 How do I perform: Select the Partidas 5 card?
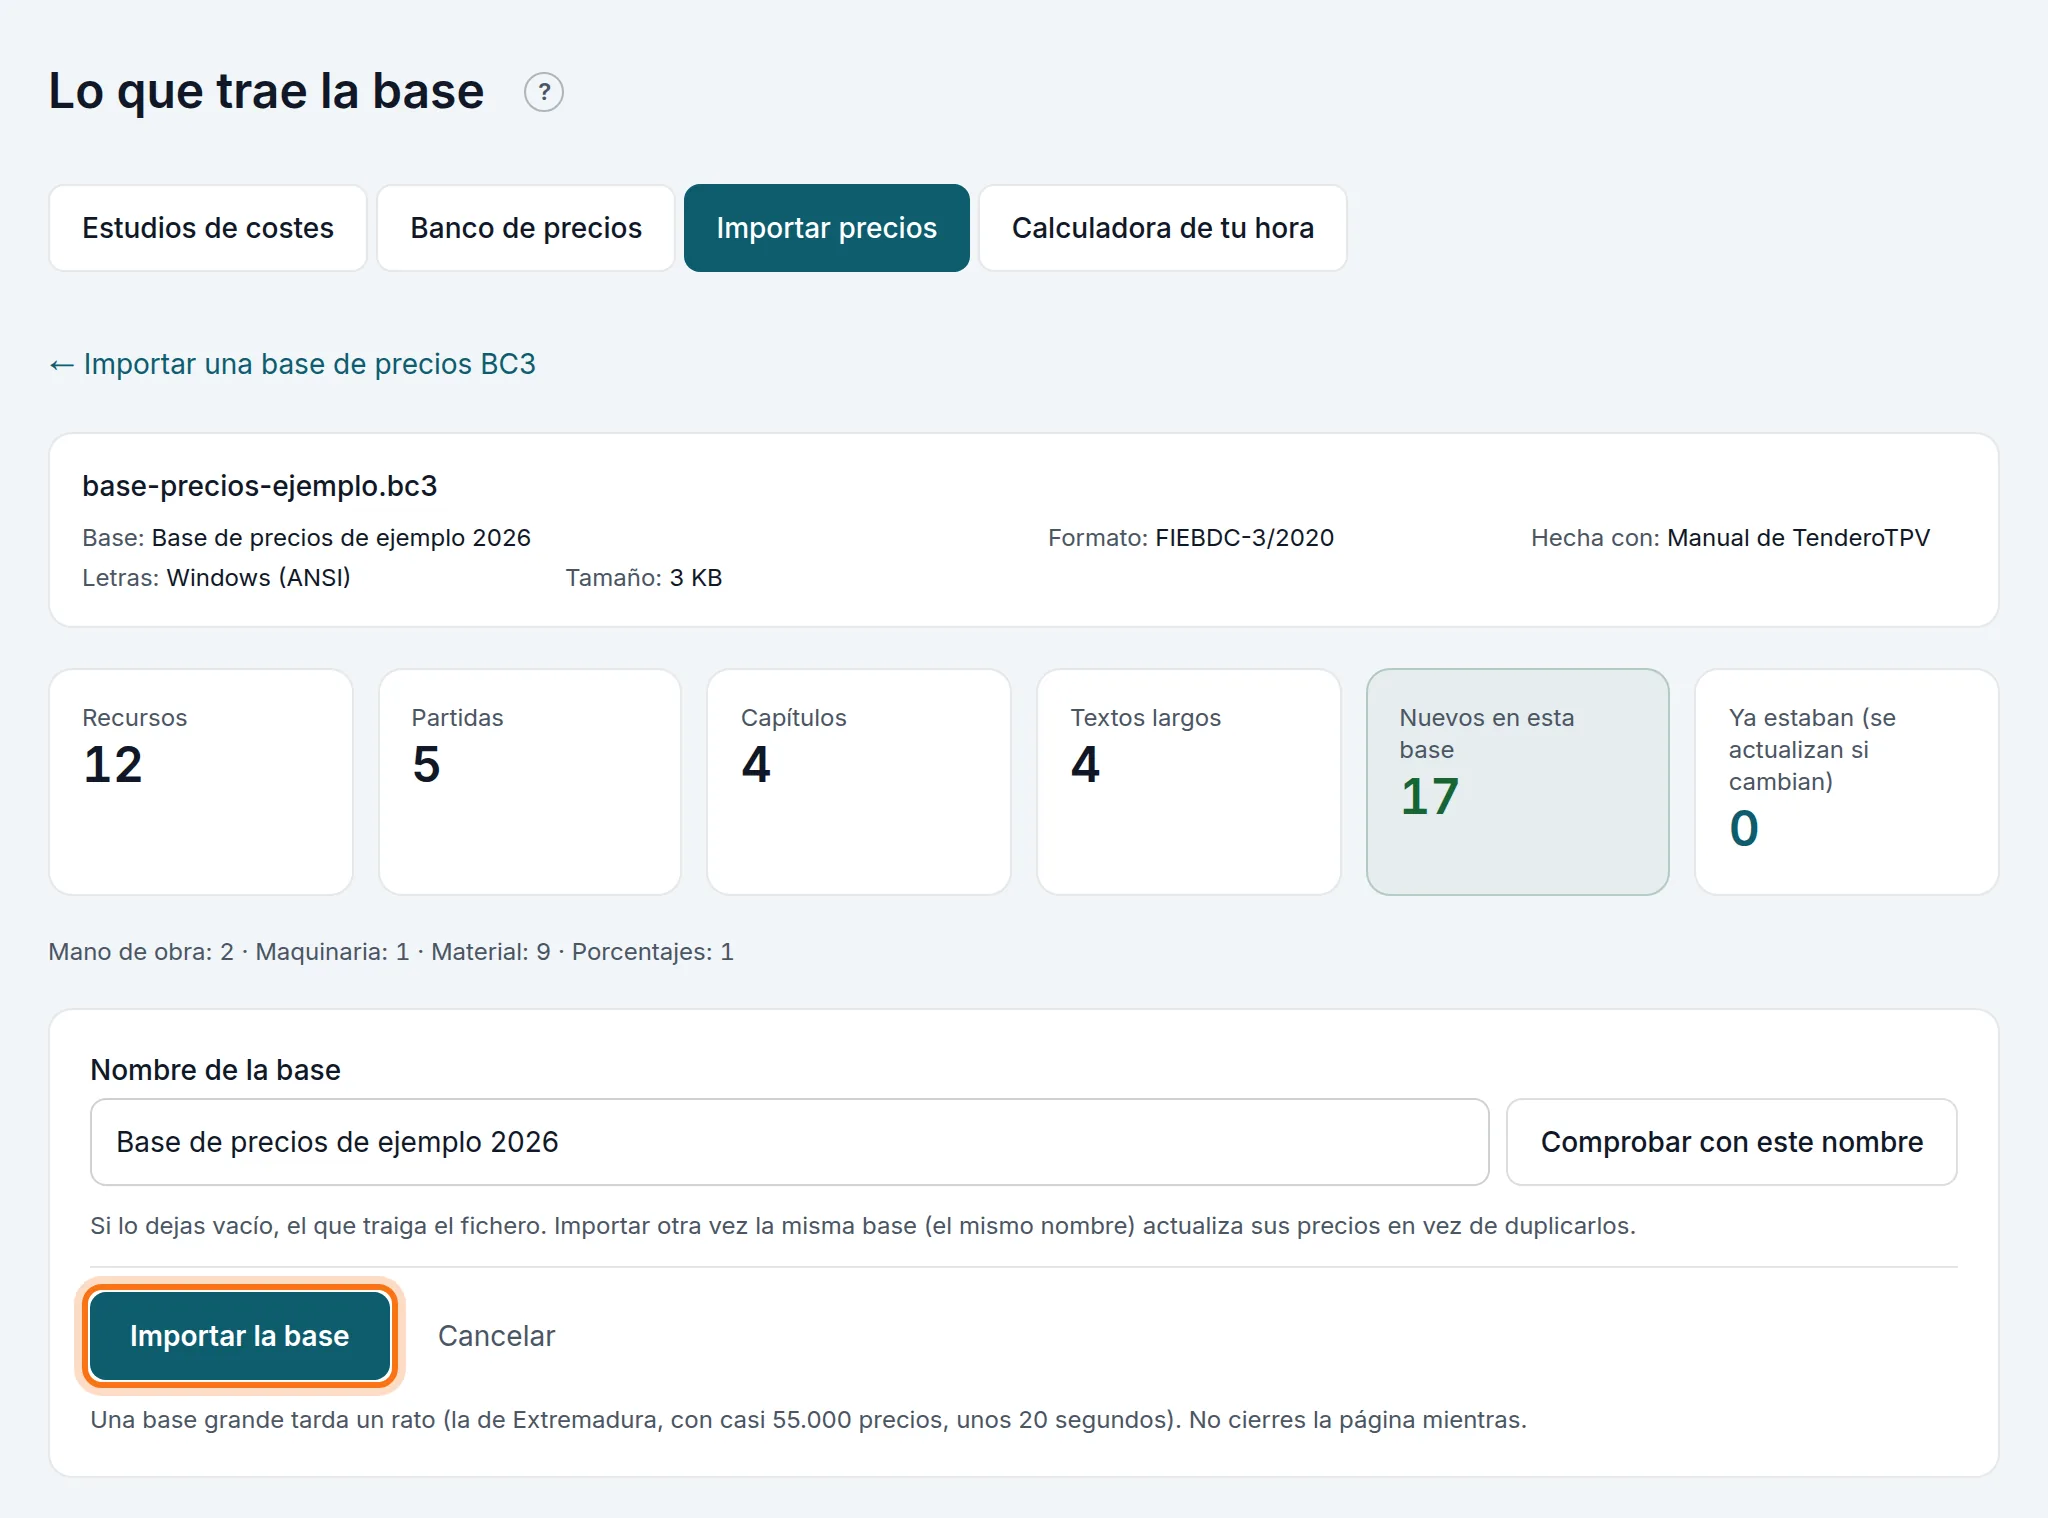[x=530, y=782]
